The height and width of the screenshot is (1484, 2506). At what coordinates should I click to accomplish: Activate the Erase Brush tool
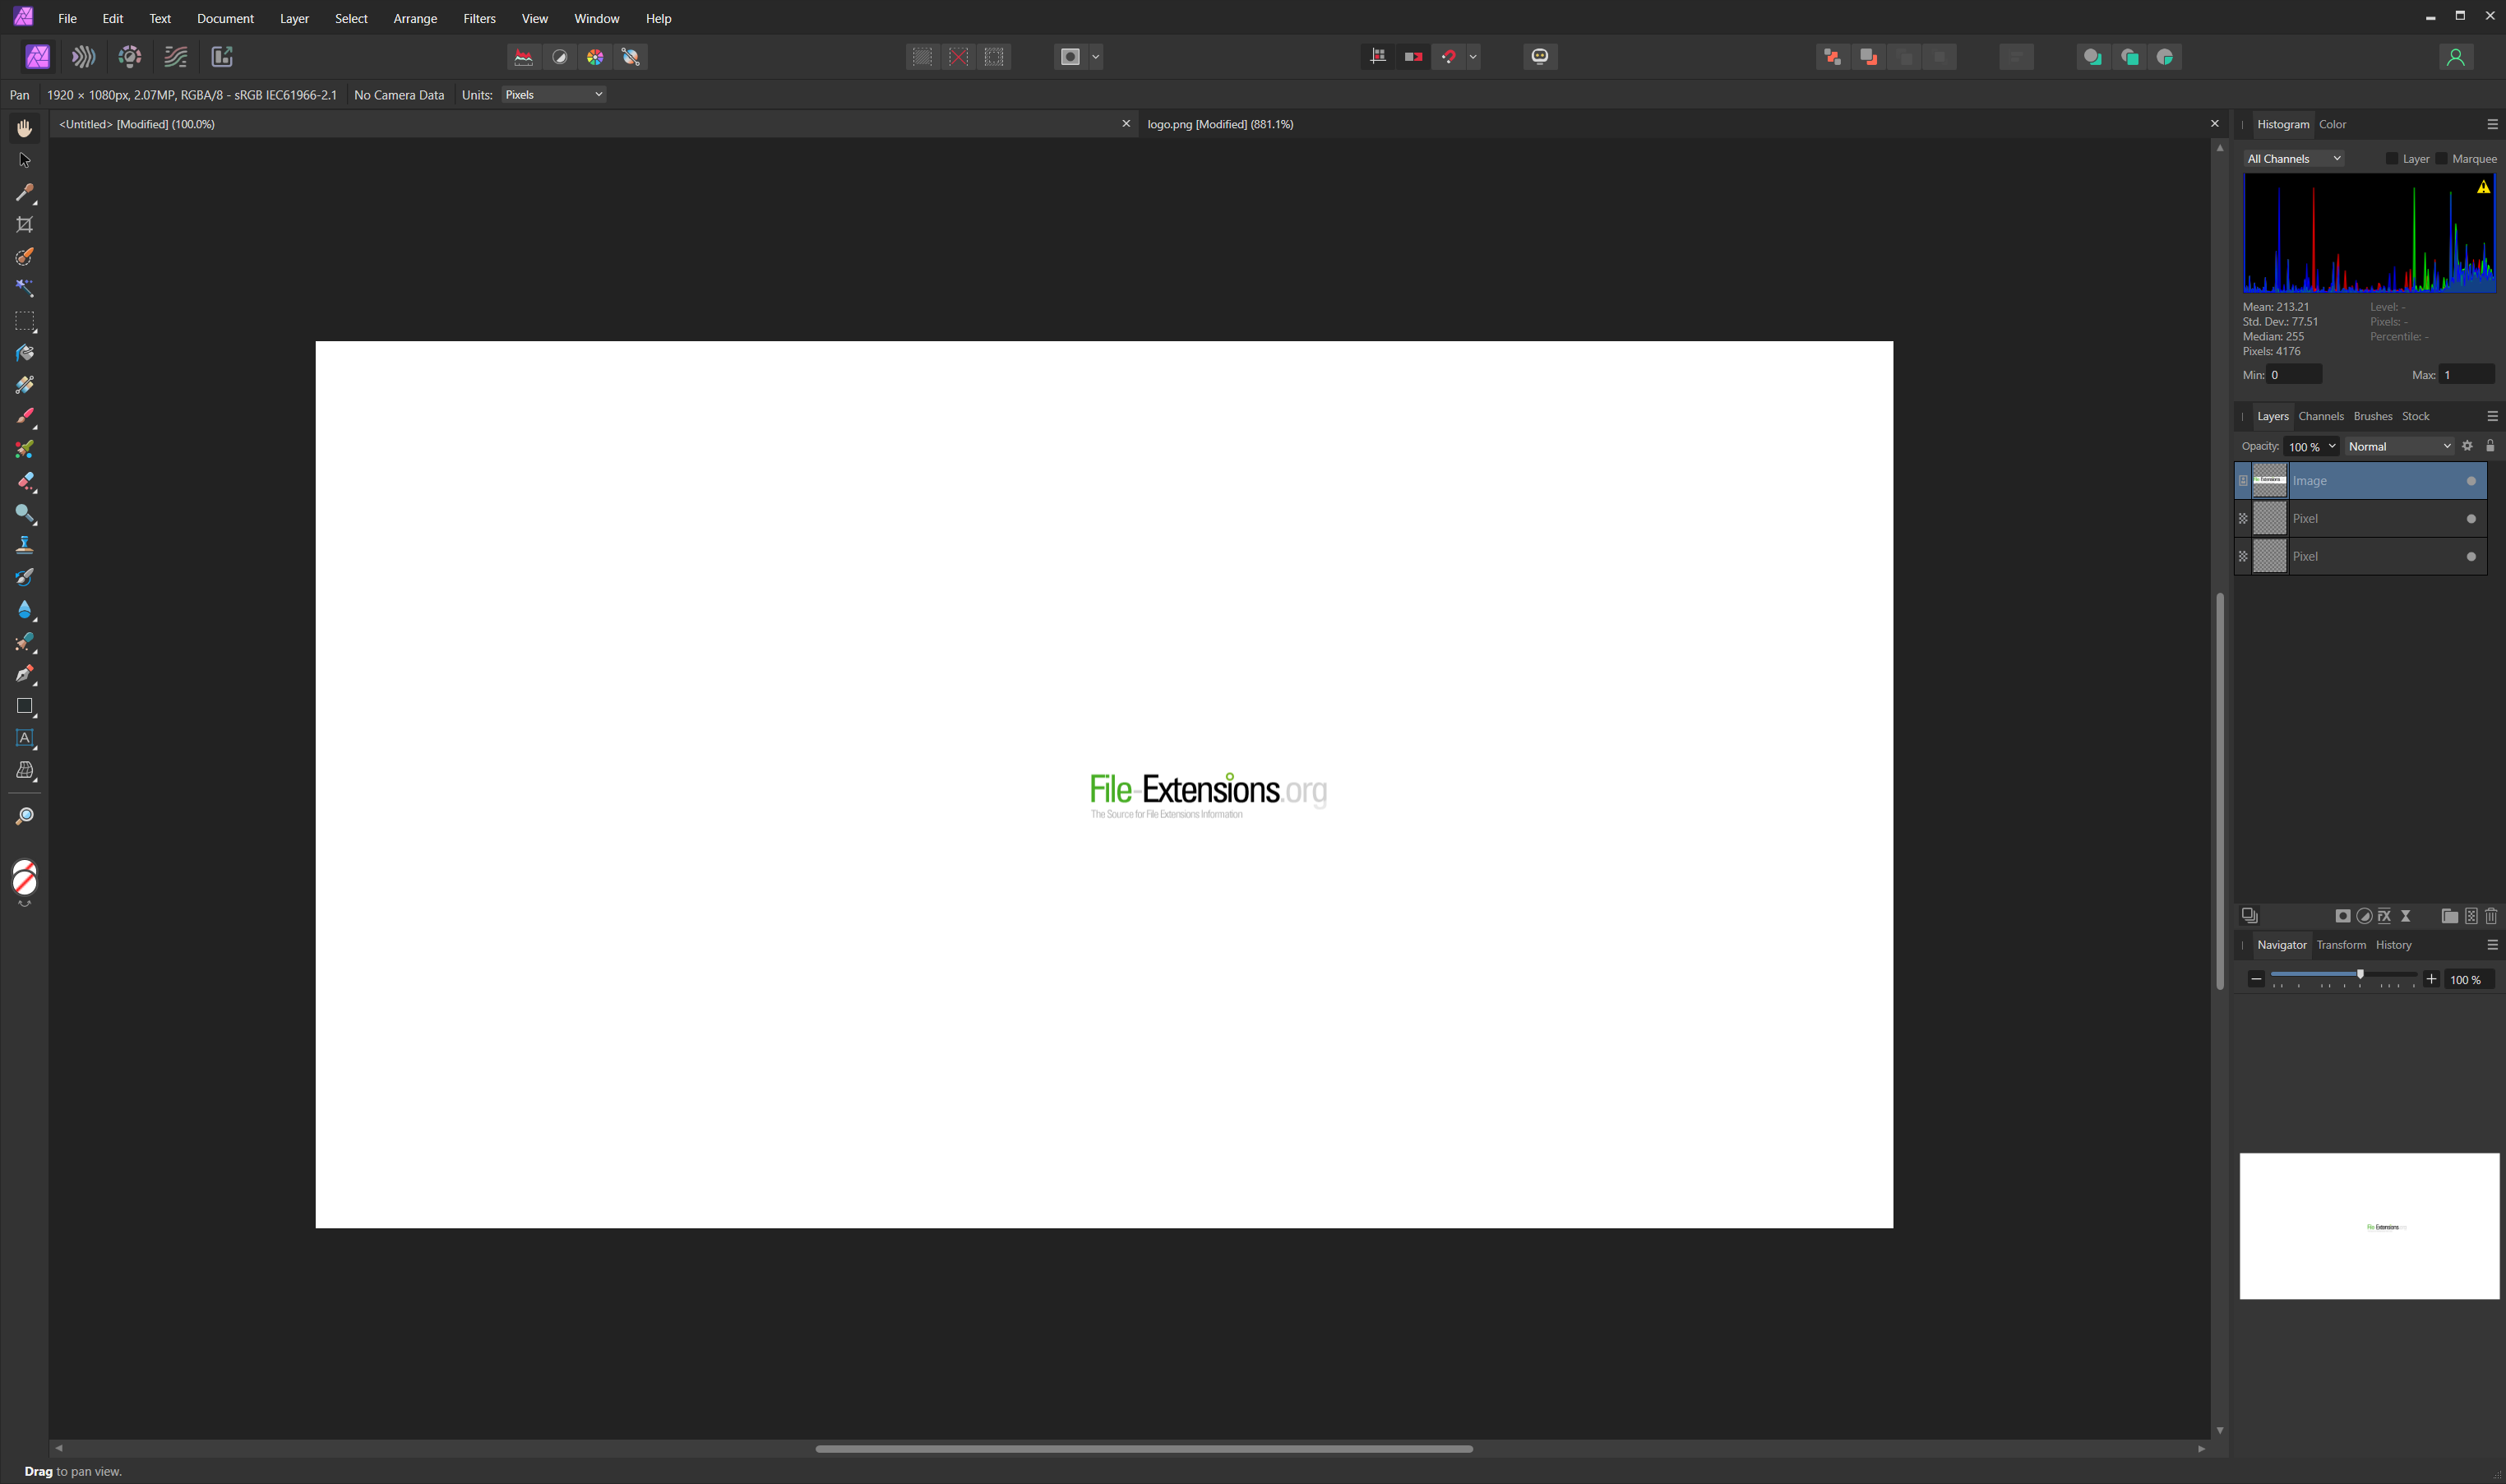(25, 481)
